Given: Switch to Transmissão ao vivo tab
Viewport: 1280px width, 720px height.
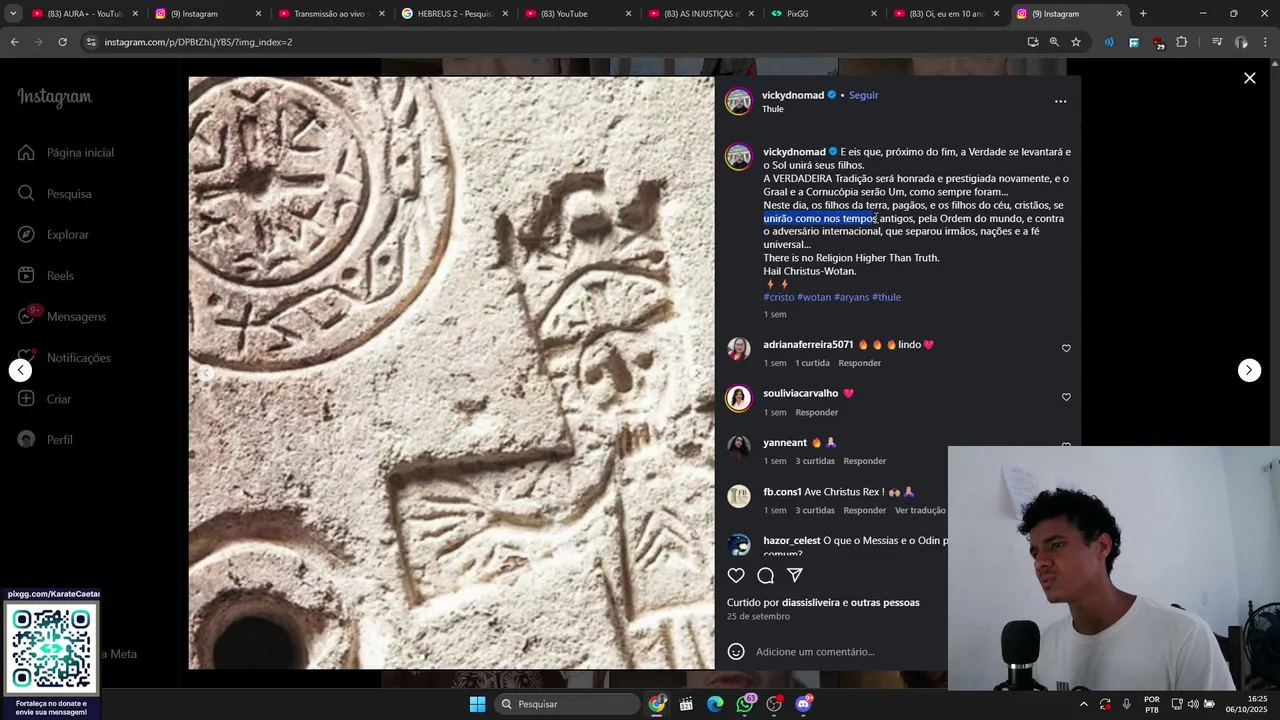Looking at the screenshot, I should coord(330,14).
